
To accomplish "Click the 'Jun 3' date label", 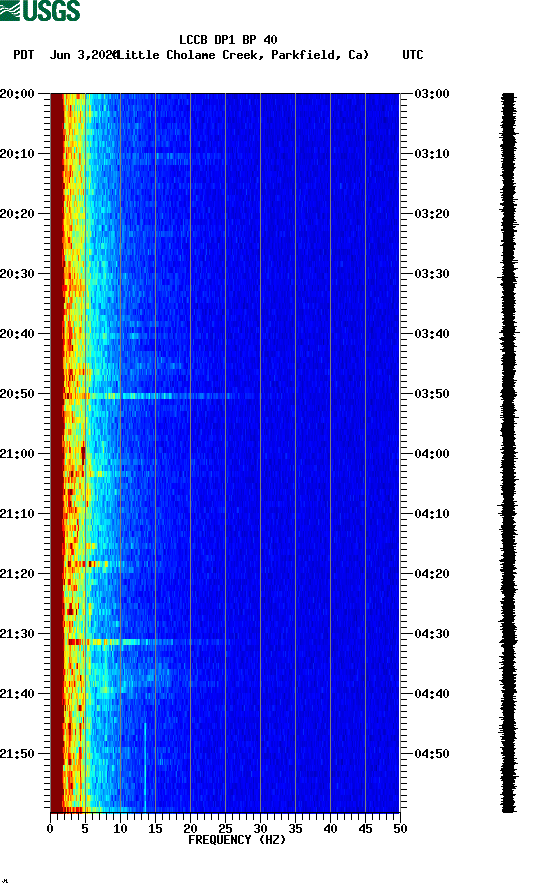I will (67, 55).
